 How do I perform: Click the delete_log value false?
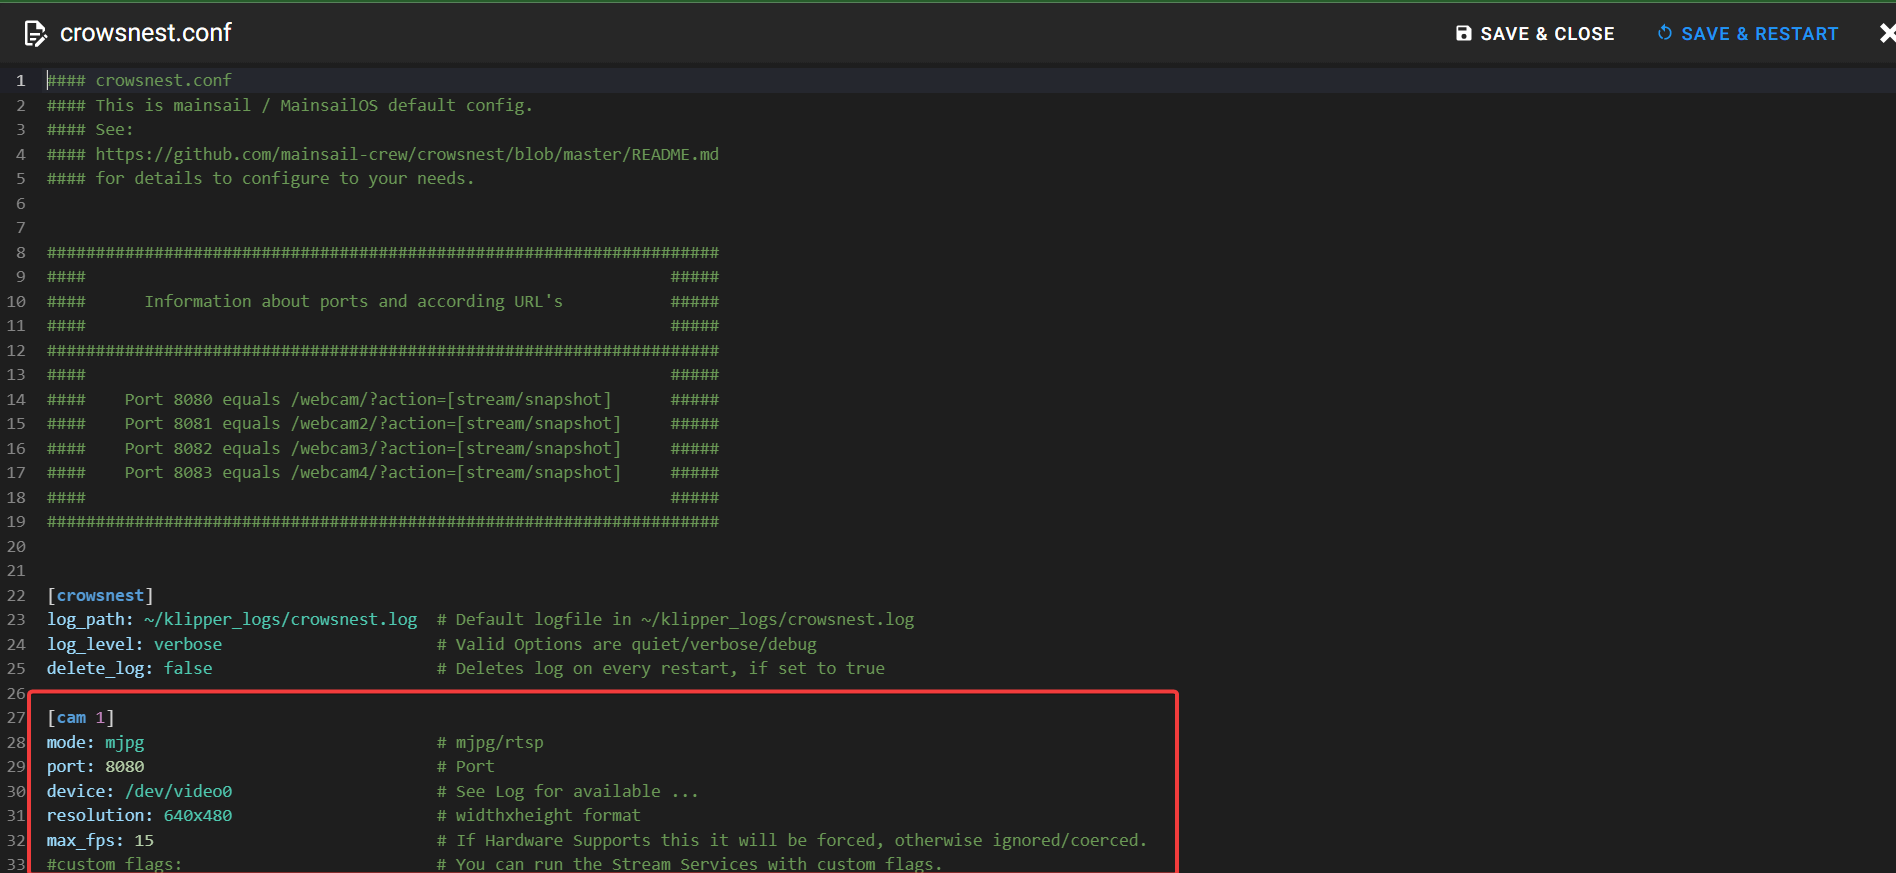click(x=188, y=669)
